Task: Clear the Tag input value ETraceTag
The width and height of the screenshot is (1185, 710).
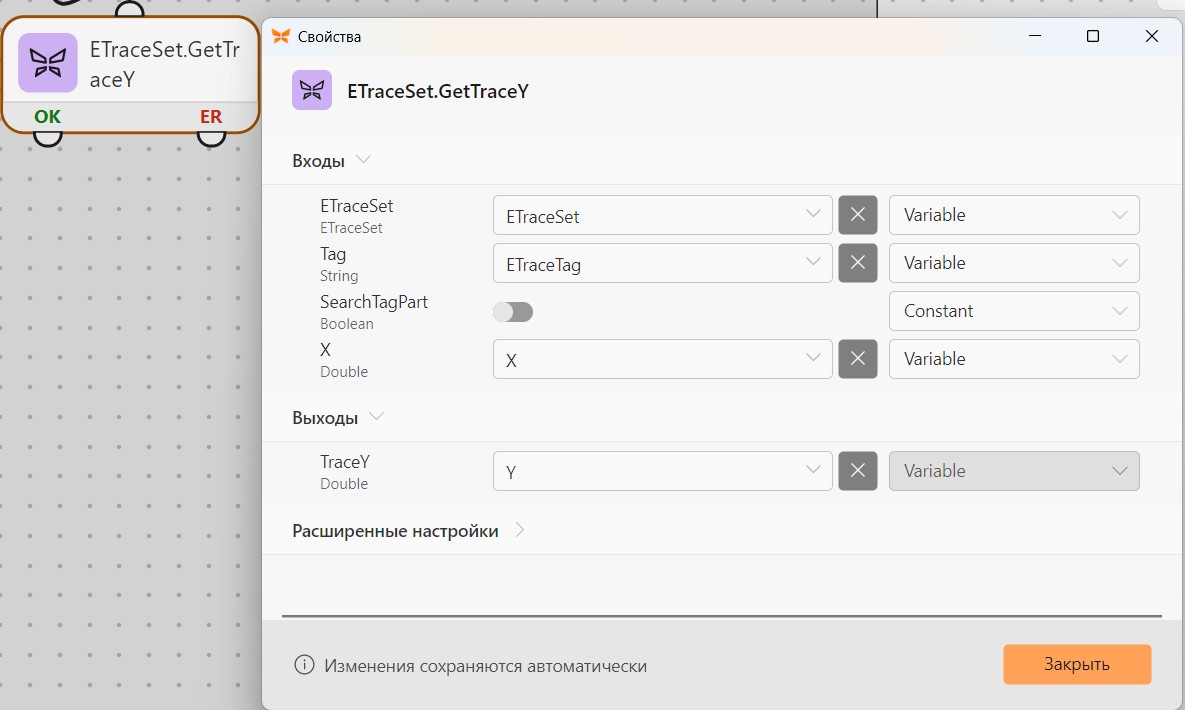Action: (x=858, y=263)
